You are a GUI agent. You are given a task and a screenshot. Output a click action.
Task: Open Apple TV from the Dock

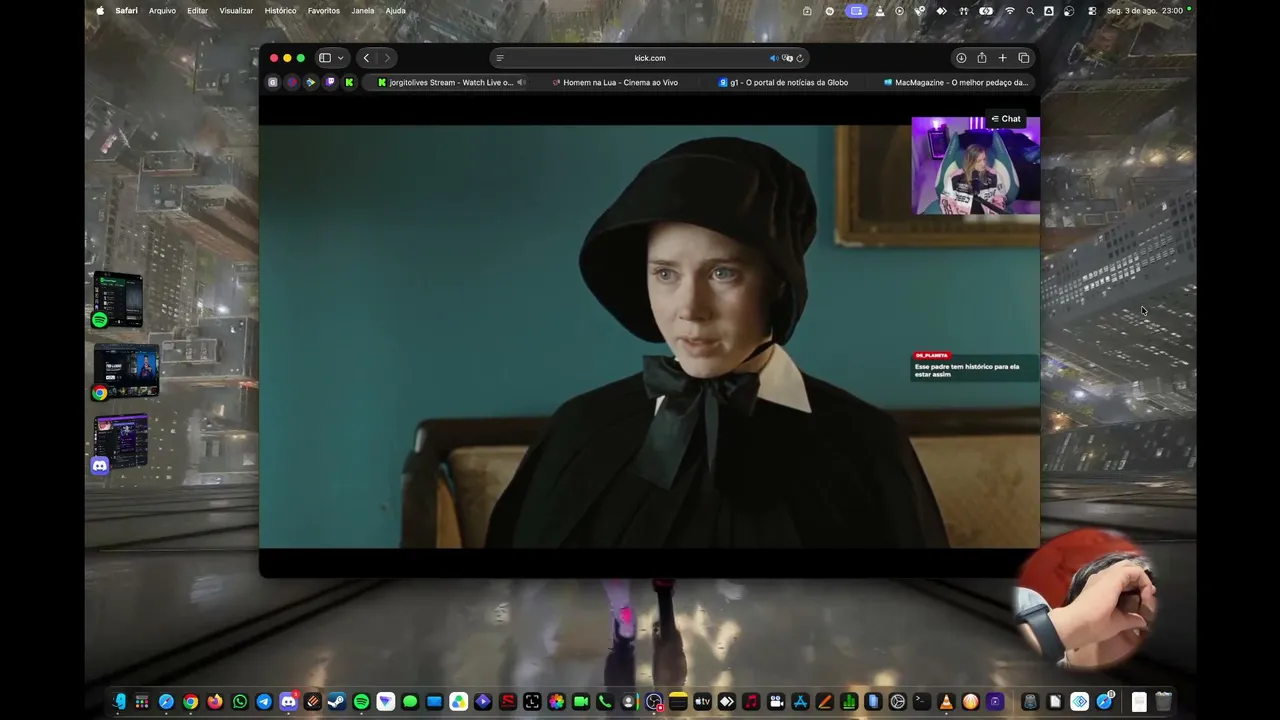(702, 702)
